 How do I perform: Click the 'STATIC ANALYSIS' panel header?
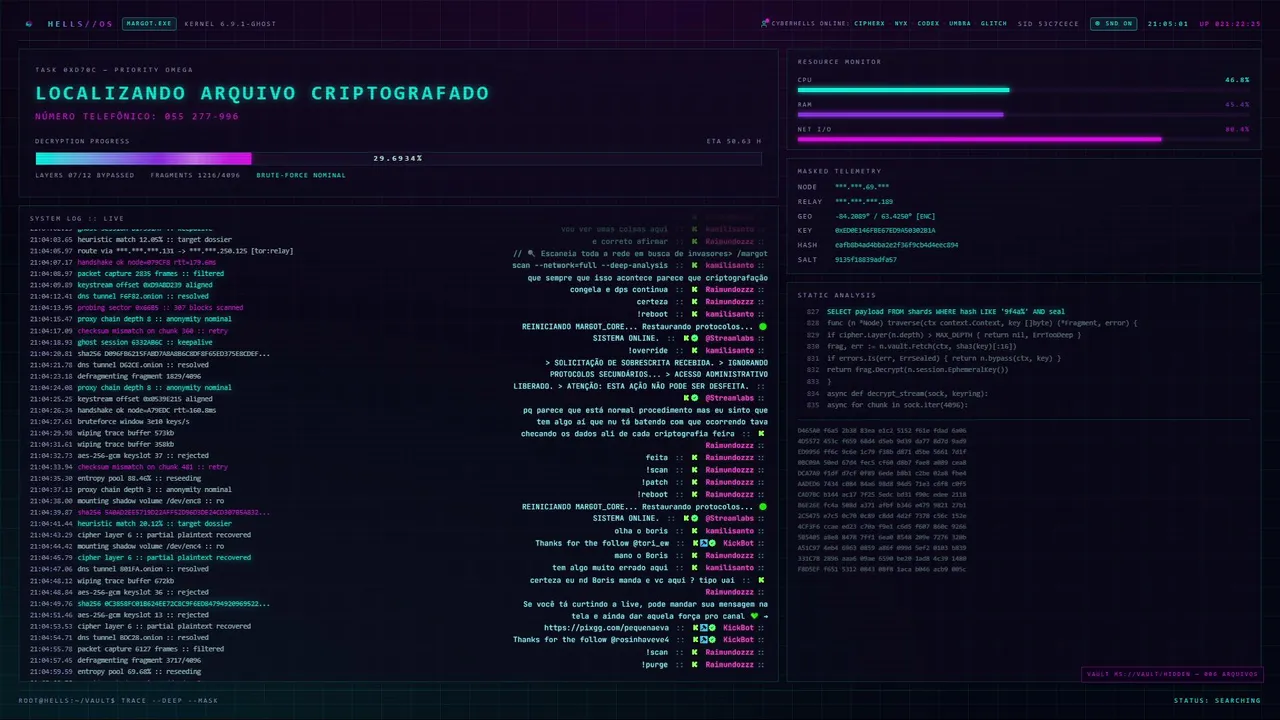tap(836, 295)
